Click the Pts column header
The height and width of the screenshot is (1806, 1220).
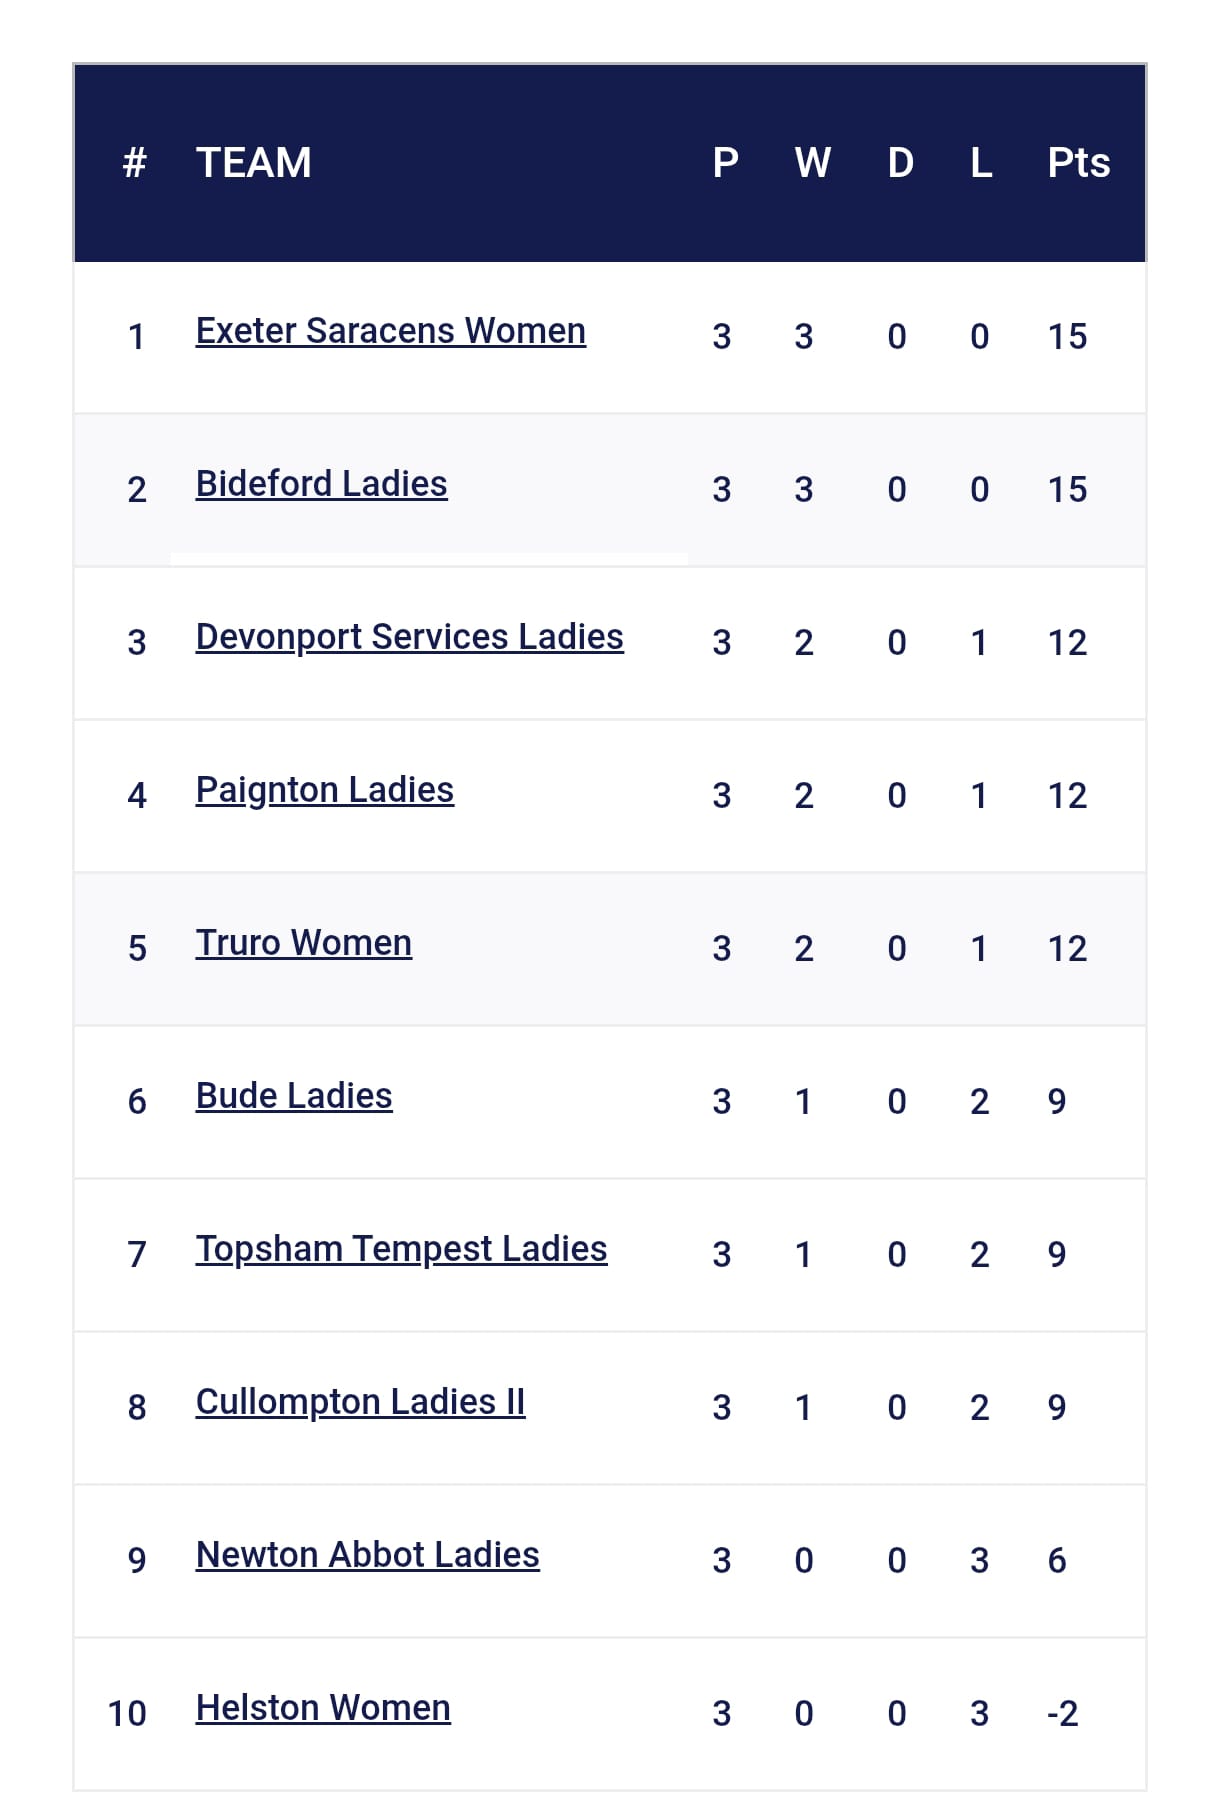pyautogui.click(x=1078, y=163)
